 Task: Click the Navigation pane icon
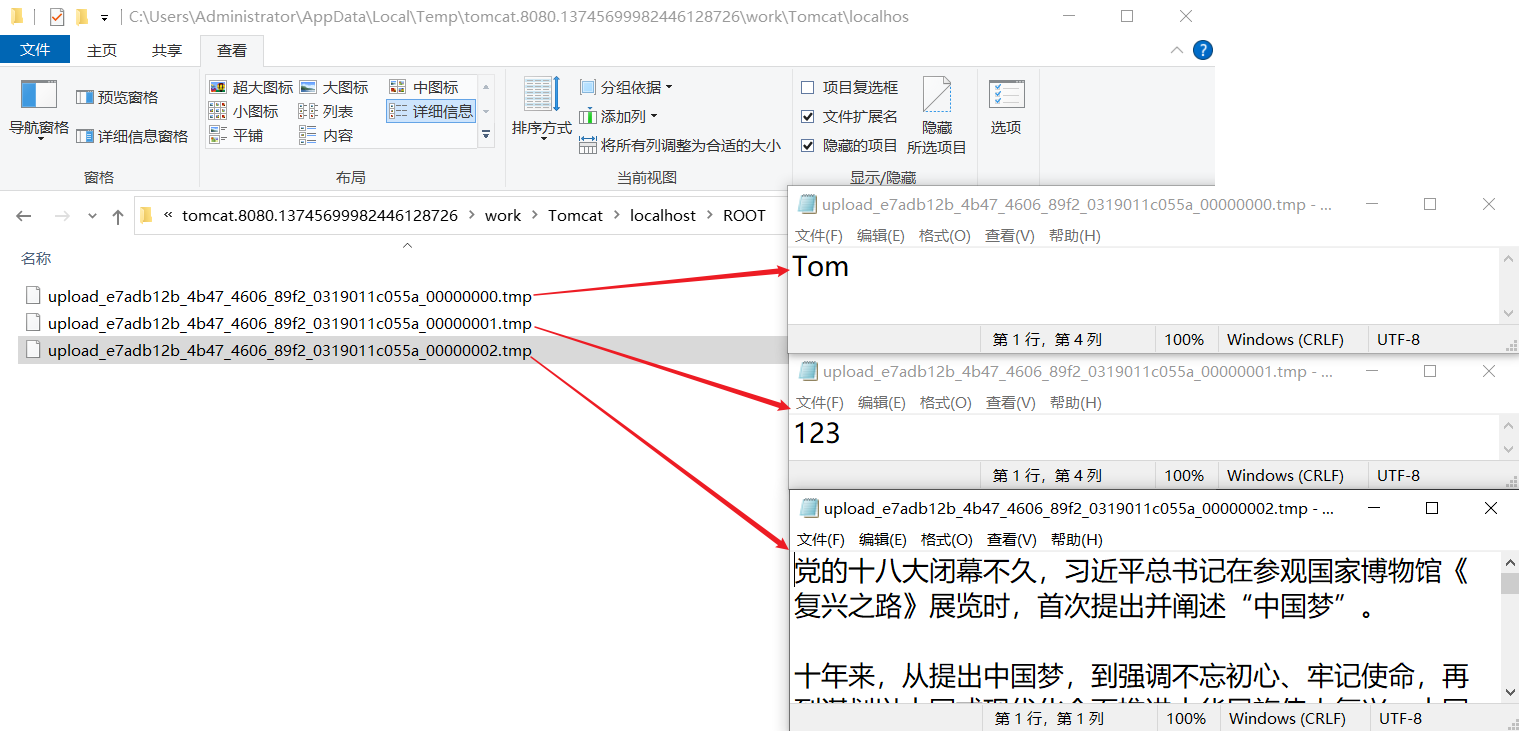coord(39,96)
